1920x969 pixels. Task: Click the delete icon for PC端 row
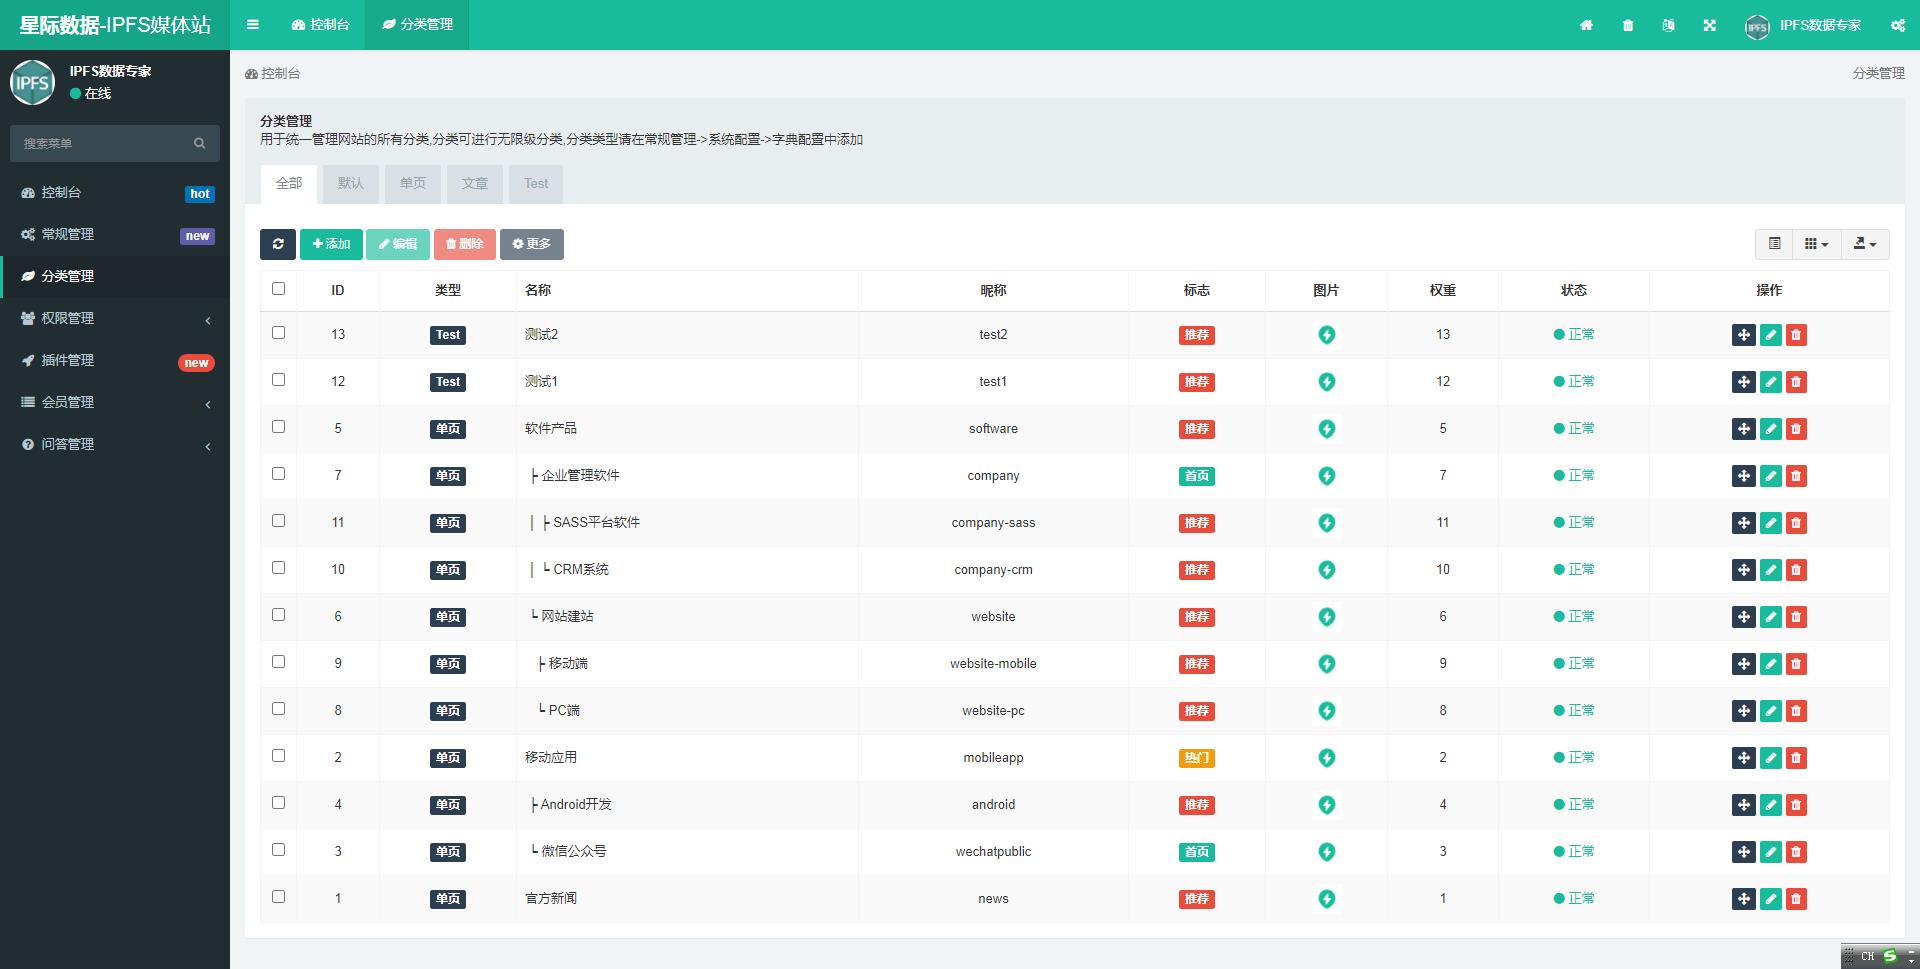click(x=1796, y=711)
